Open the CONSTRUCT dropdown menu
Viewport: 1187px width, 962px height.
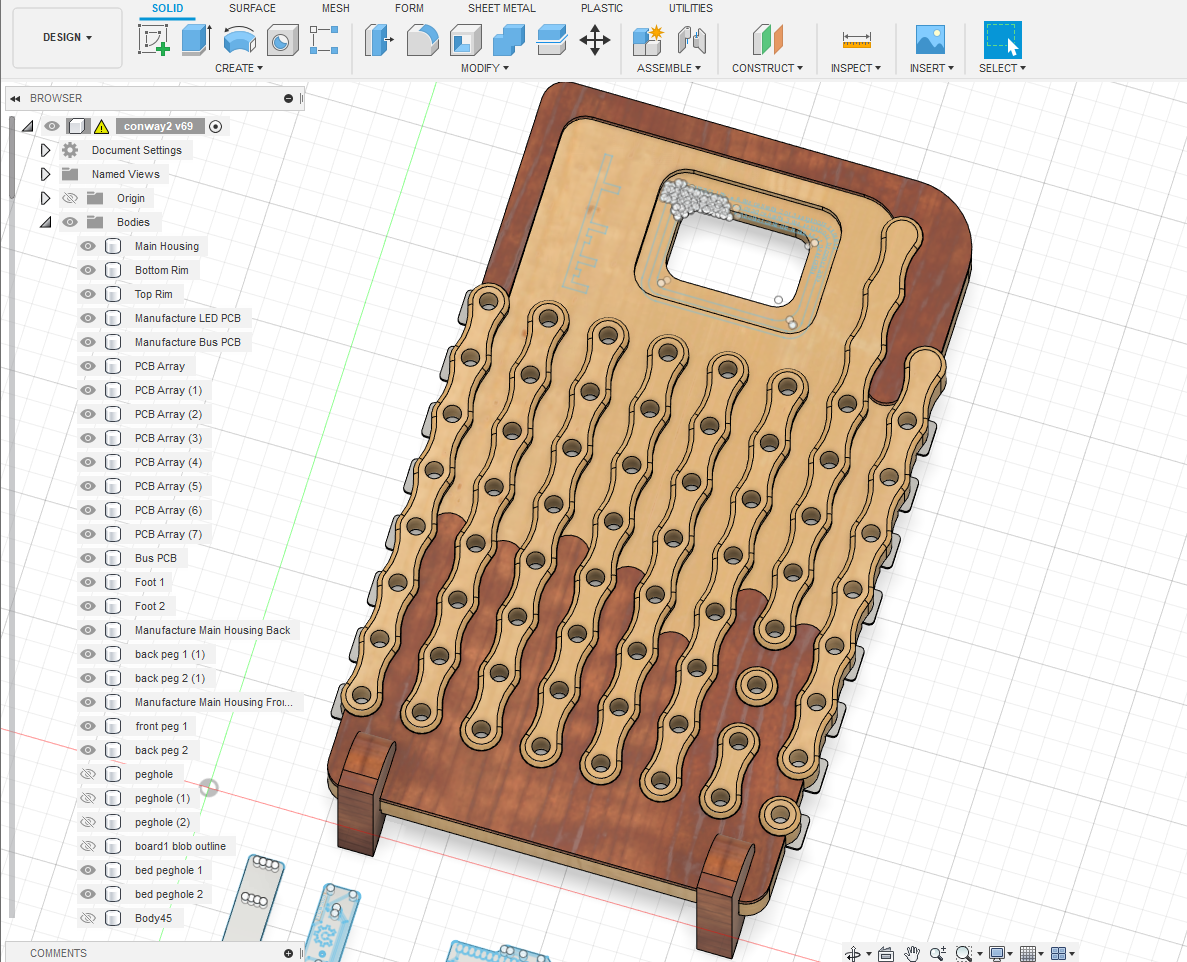click(x=768, y=68)
